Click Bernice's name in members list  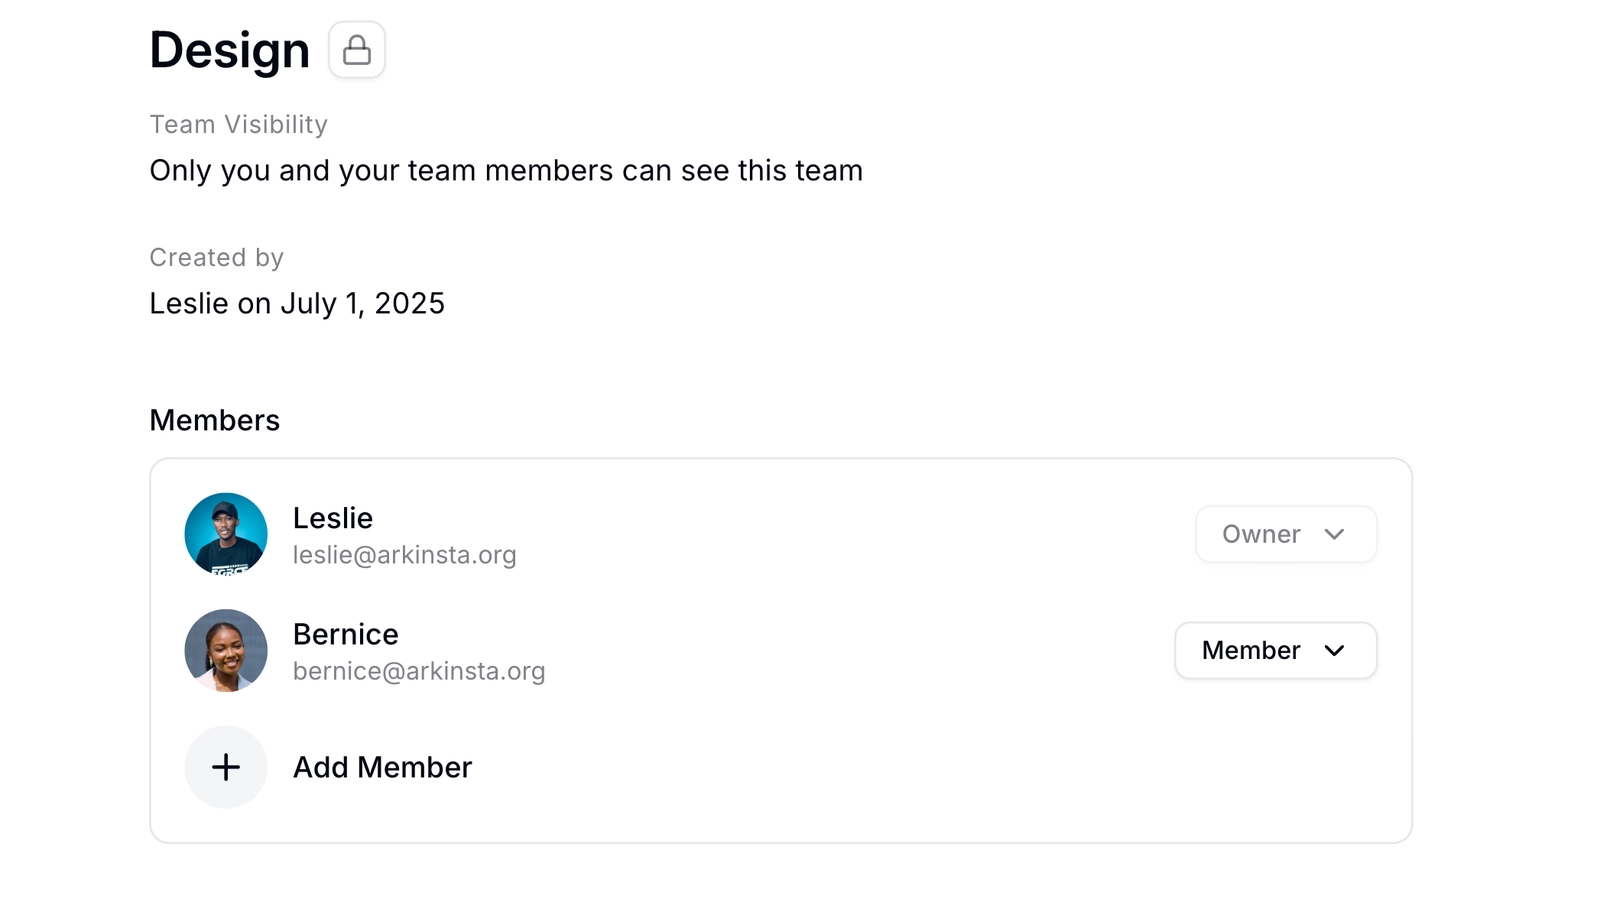[346, 634]
